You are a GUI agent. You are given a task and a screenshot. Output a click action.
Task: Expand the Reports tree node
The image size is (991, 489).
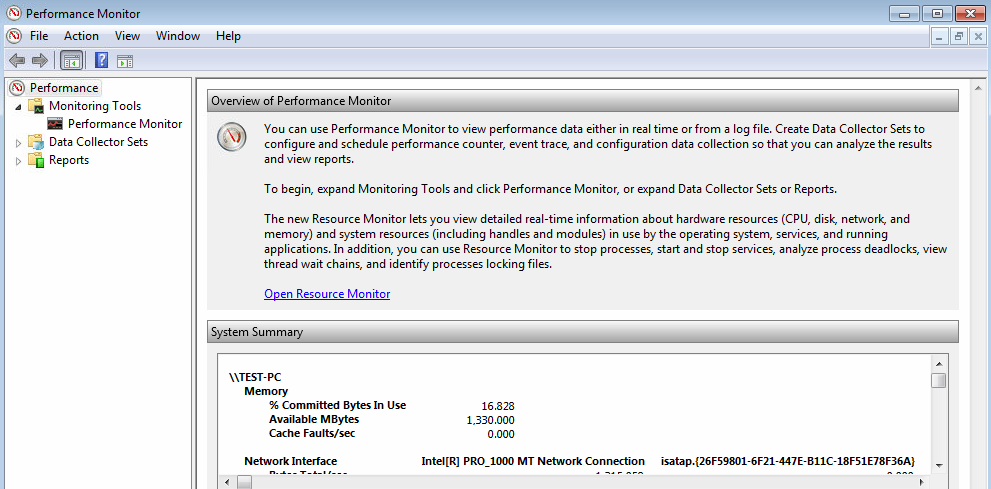18,161
